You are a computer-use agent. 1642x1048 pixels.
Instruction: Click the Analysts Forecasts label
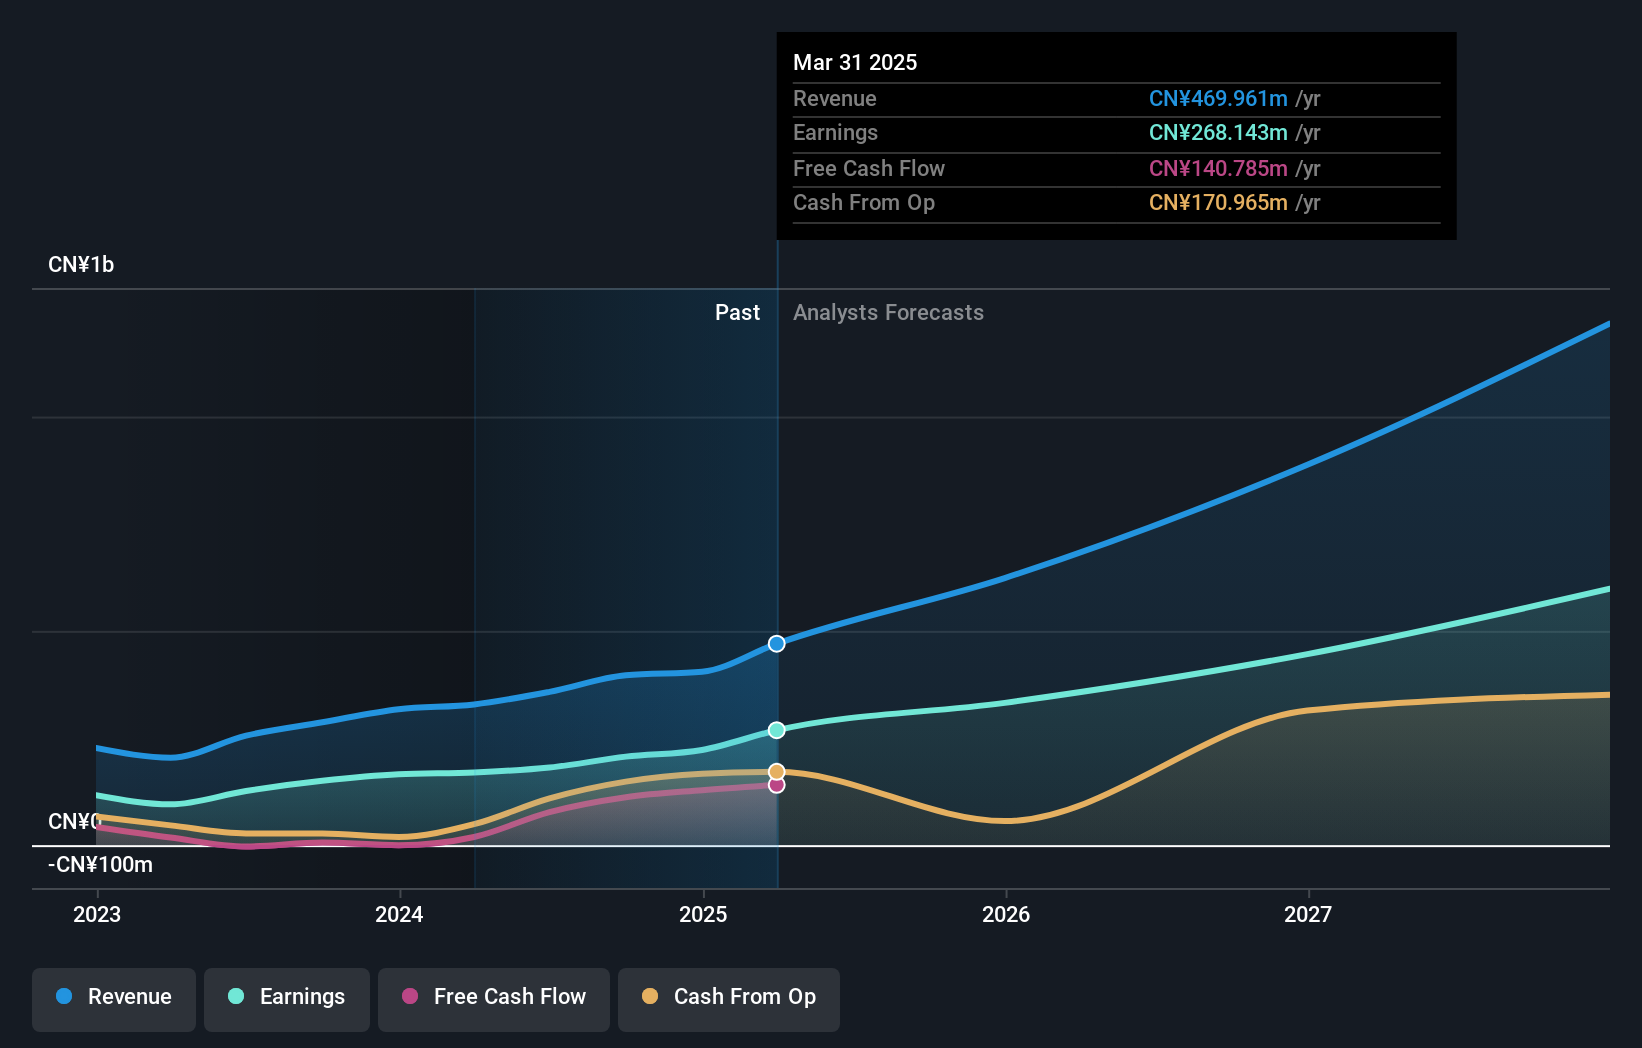(x=888, y=313)
